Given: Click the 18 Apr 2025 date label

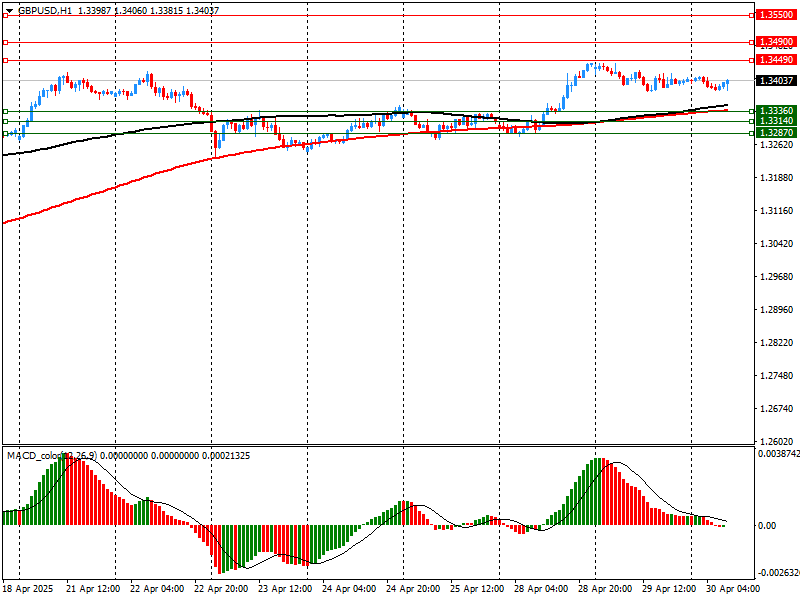Looking at the screenshot, I should (26, 589).
